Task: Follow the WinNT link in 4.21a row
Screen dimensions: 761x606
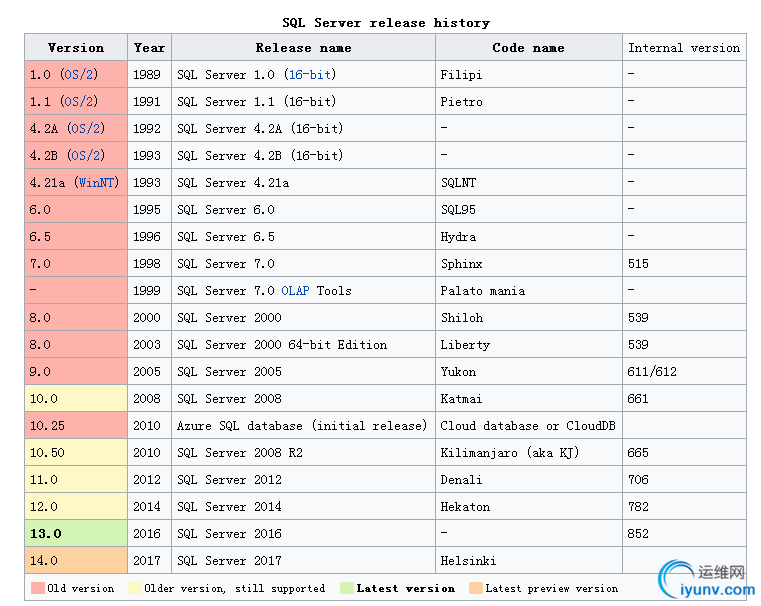Action: pyautogui.click(x=97, y=182)
